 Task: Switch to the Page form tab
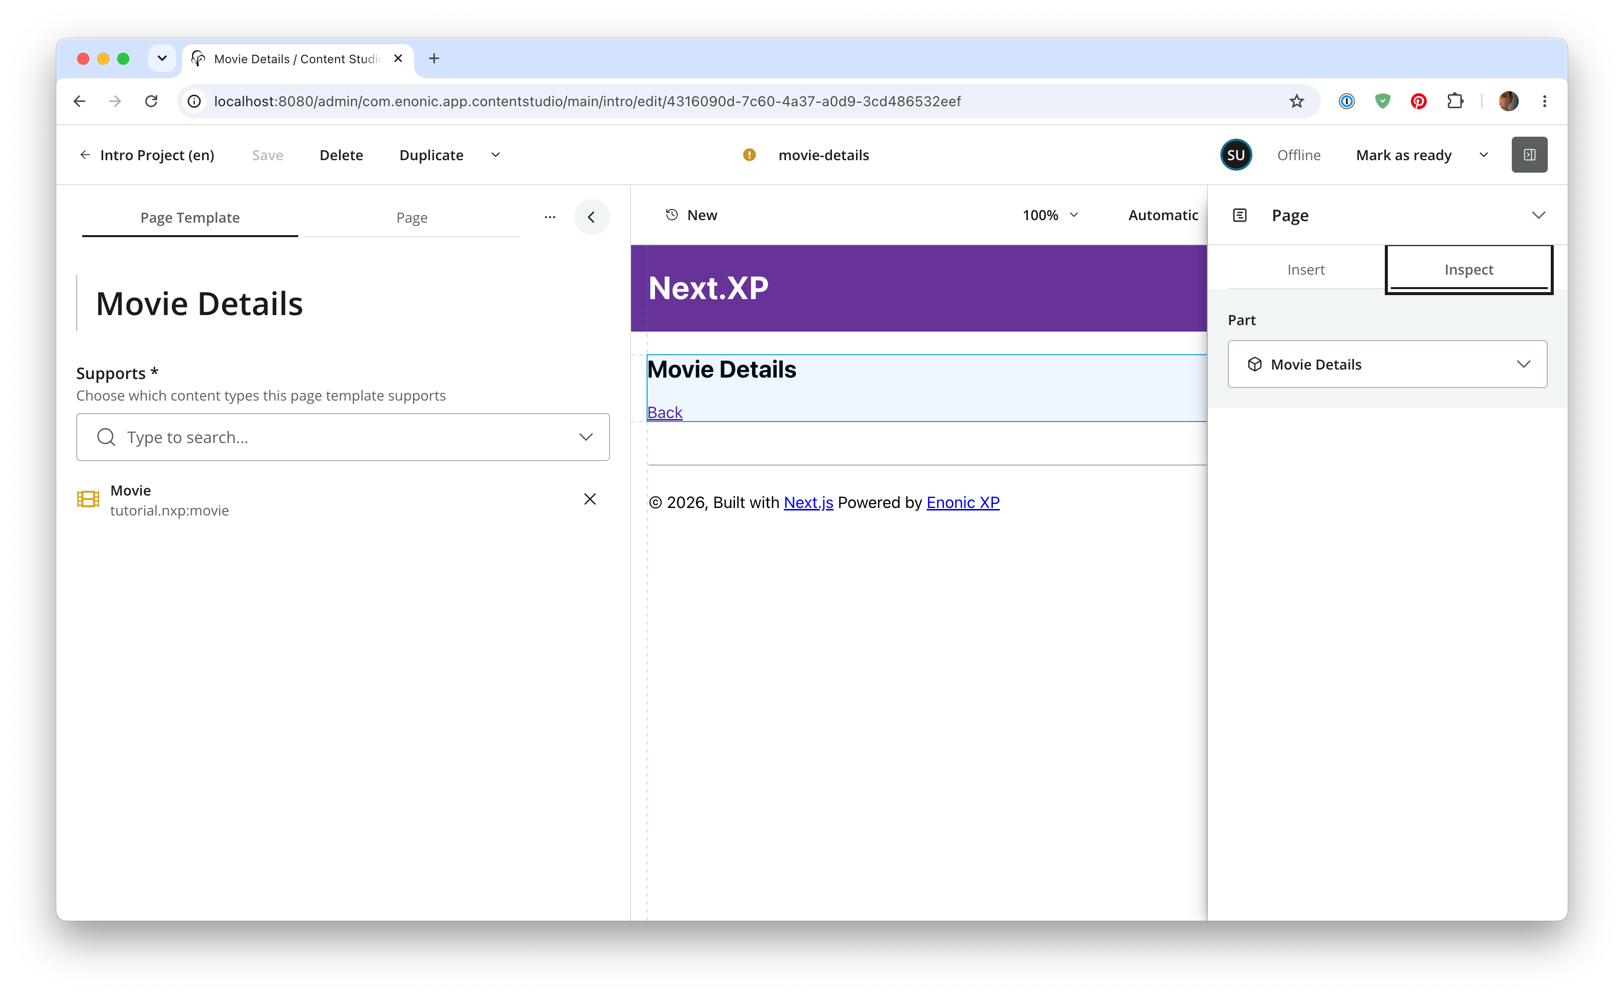(x=411, y=217)
